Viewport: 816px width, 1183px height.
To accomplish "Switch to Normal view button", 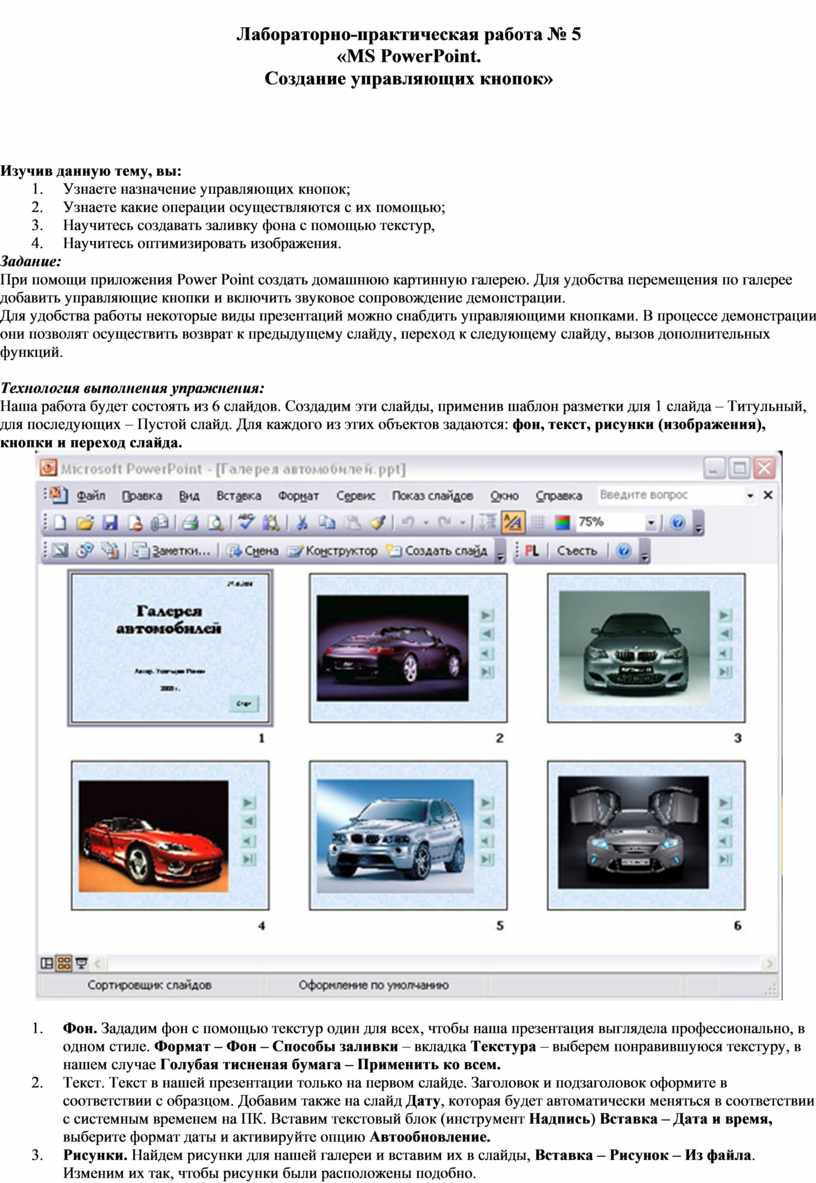I will [47, 963].
